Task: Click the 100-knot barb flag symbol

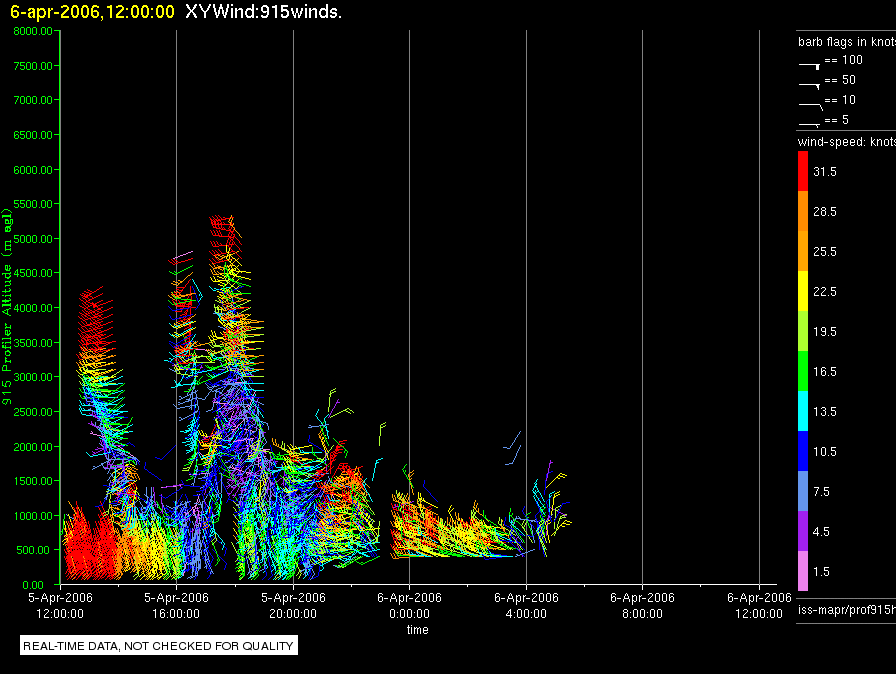Action: 809,62
